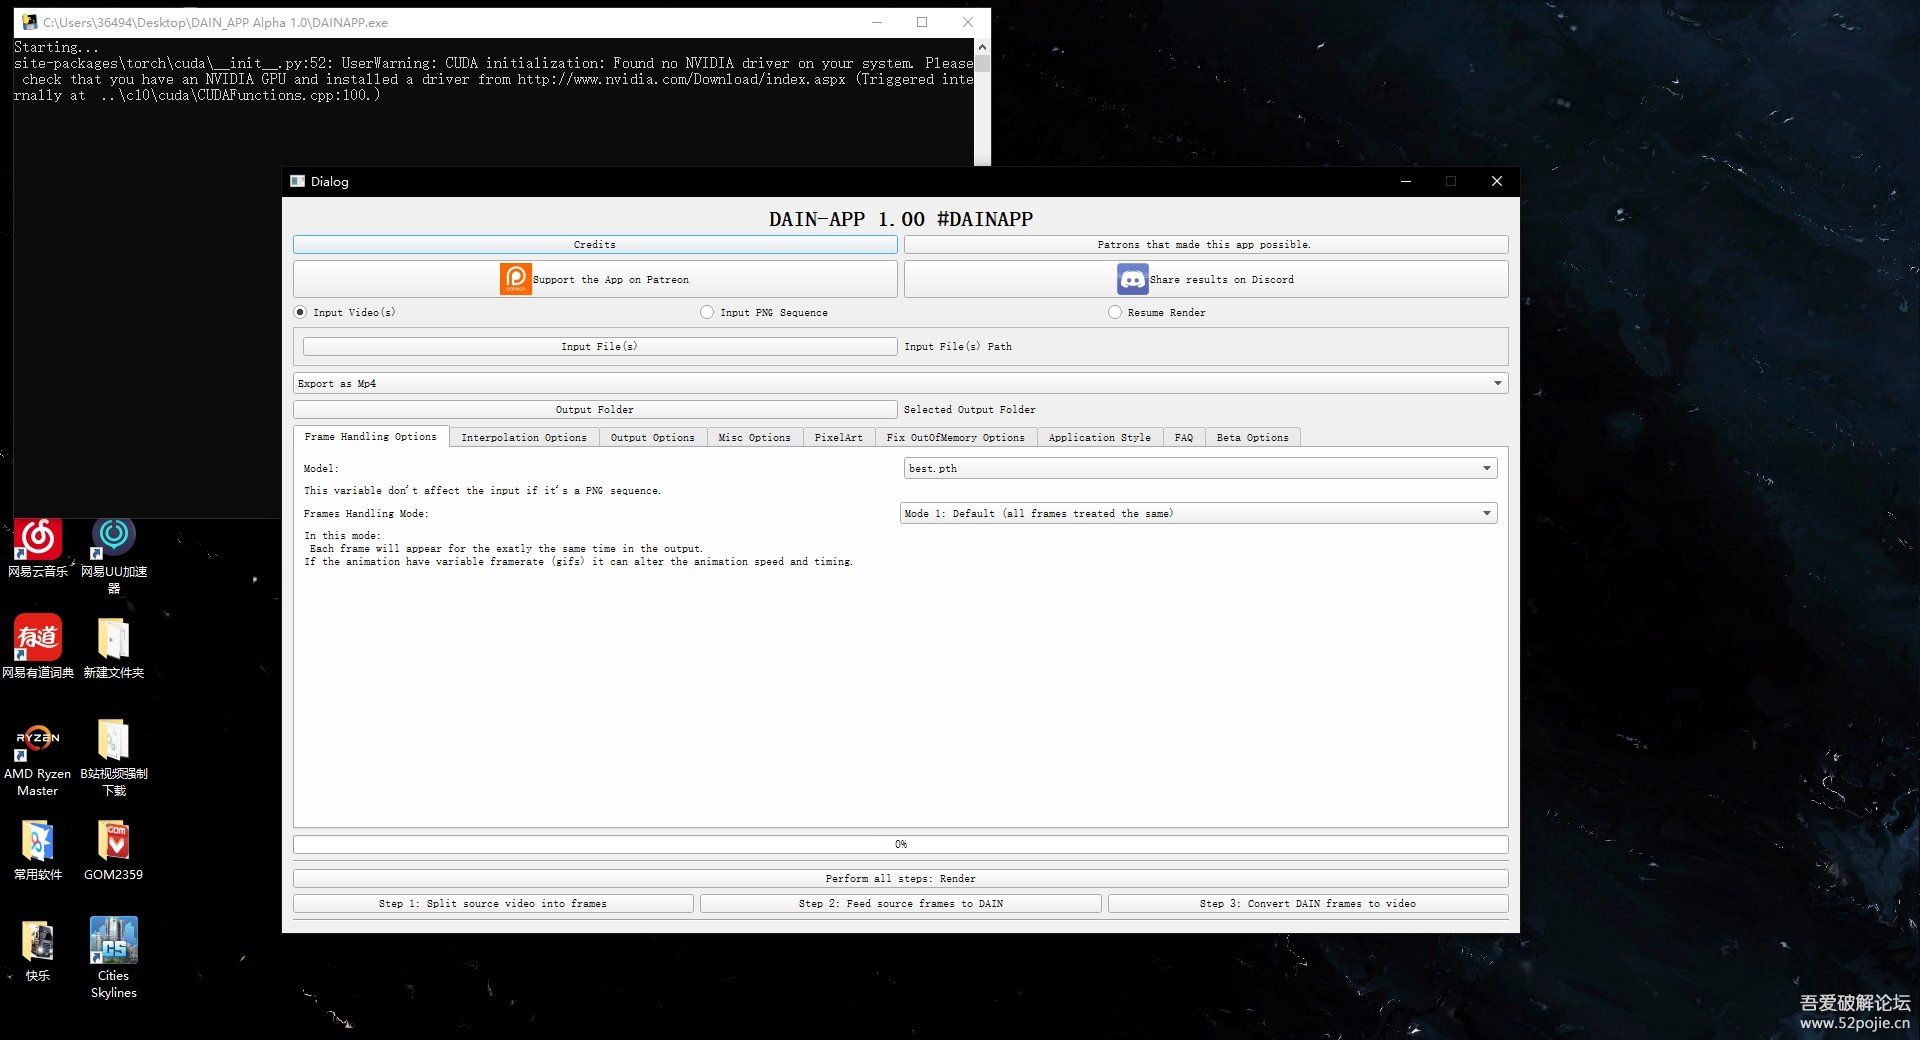Click Support the App on Patreon button
The image size is (1920, 1040).
[x=595, y=279]
